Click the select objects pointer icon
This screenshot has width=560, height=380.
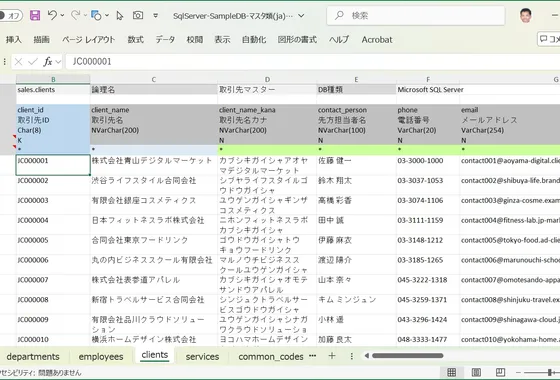[120, 15]
